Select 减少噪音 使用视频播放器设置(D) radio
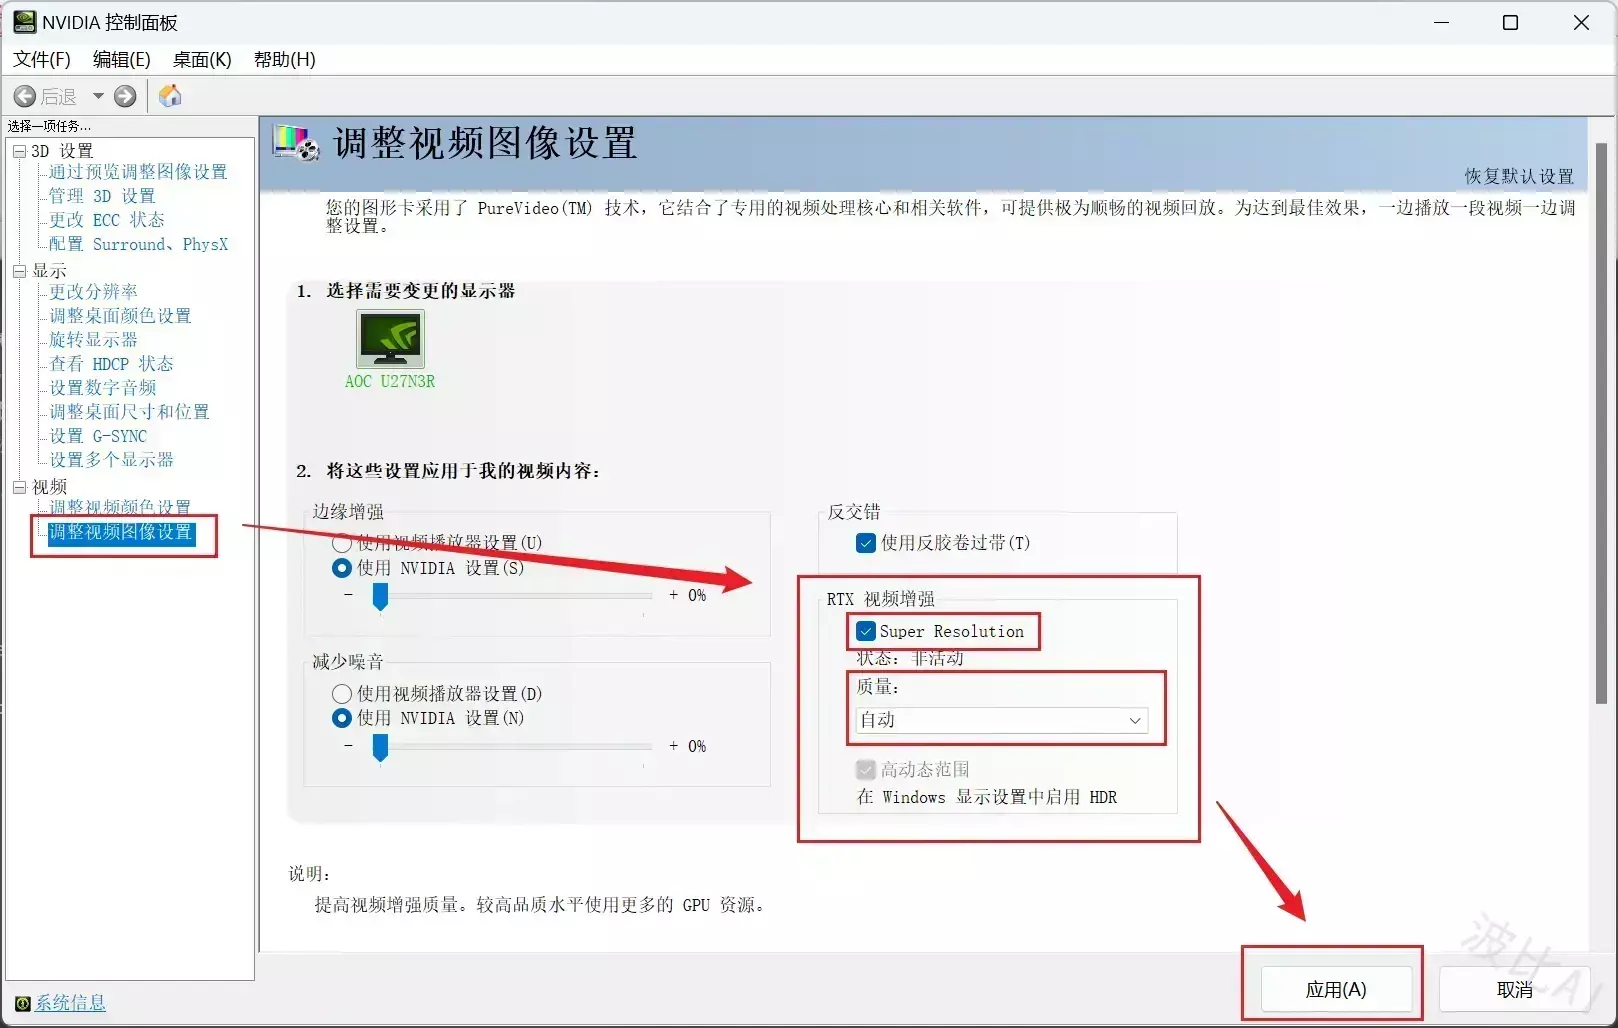 tap(342, 694)
